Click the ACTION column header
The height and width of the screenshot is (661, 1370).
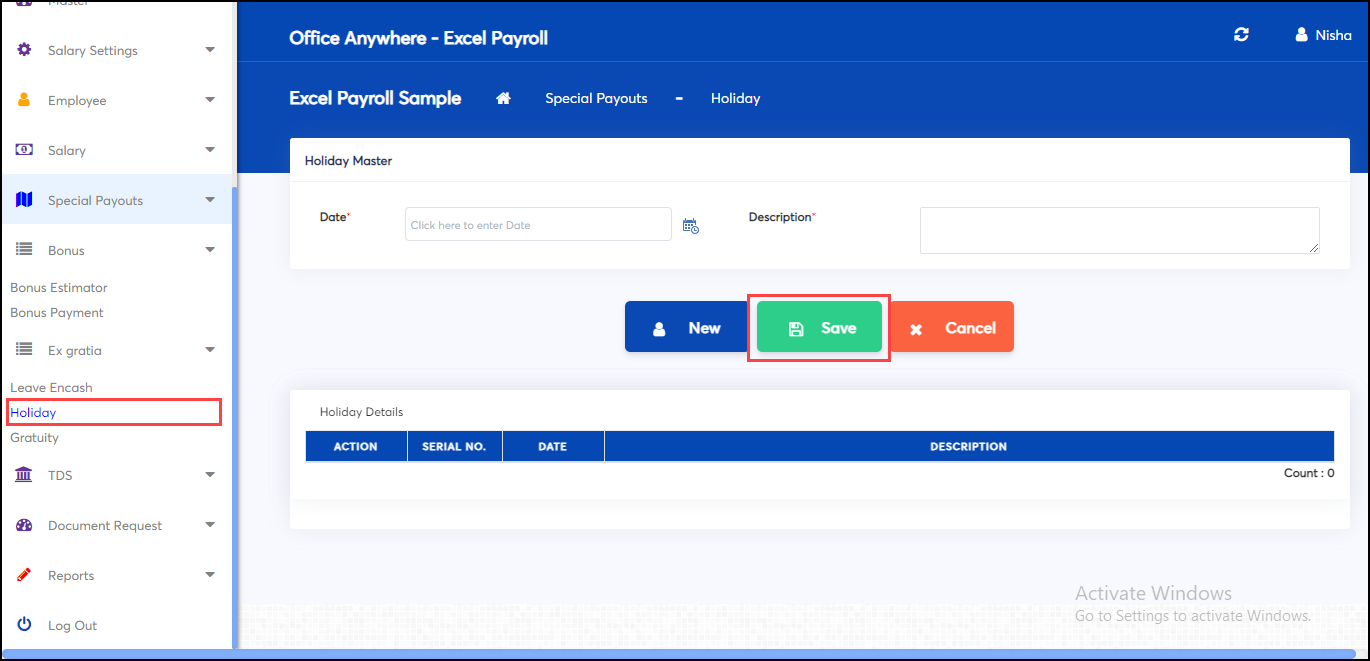click(x=356, y=446)
